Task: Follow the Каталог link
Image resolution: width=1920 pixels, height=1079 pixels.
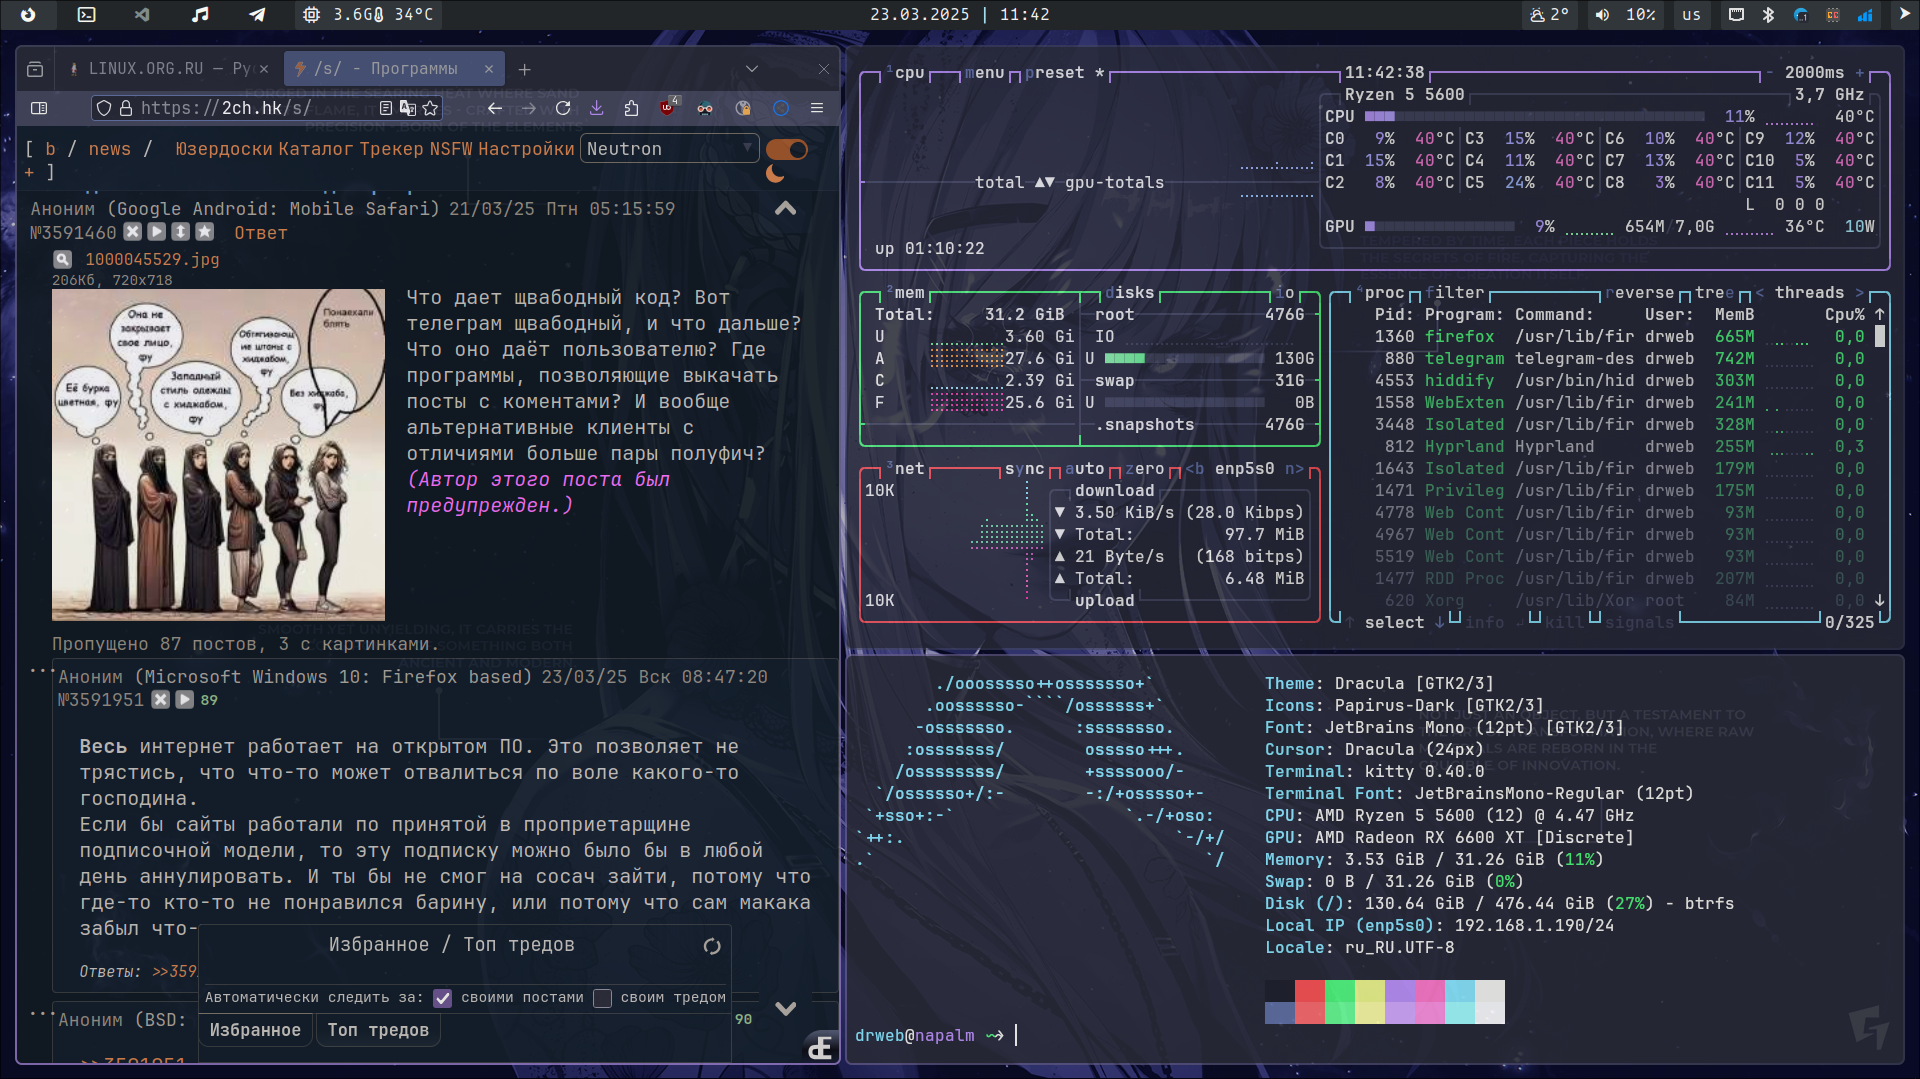Action: tap(316, 149)
